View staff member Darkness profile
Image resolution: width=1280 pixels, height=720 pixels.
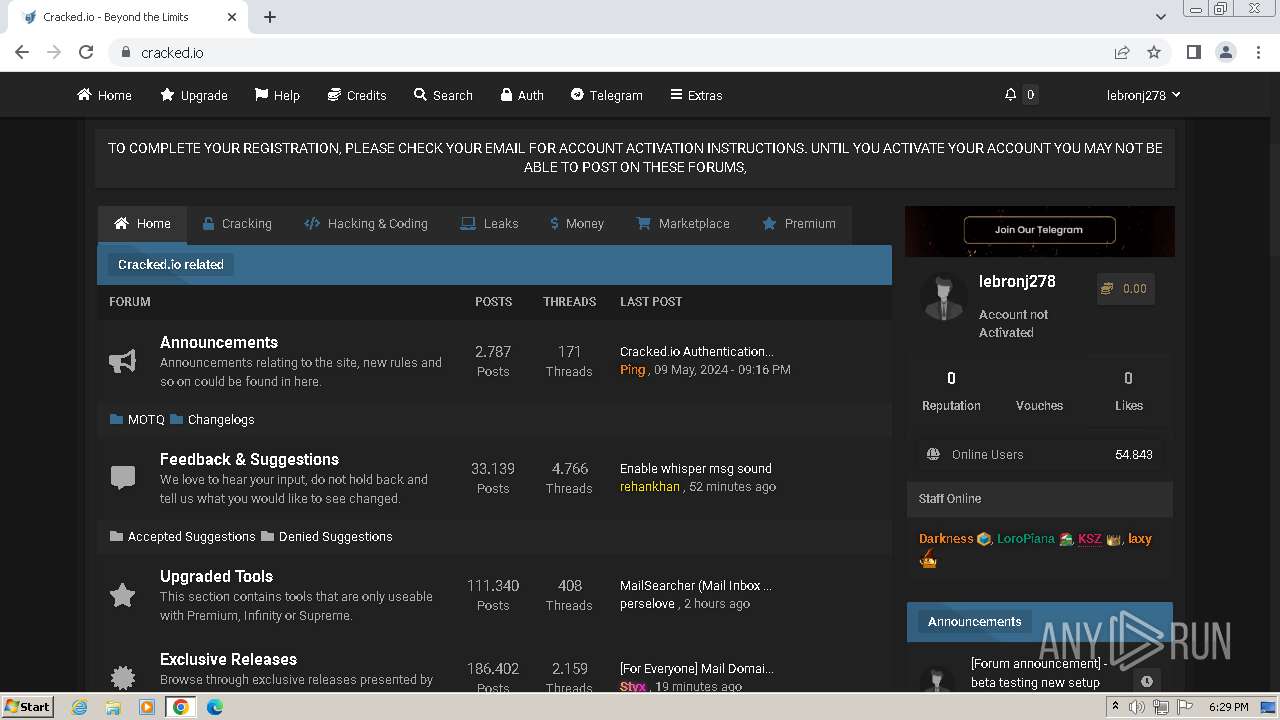(x=946, y=538)
